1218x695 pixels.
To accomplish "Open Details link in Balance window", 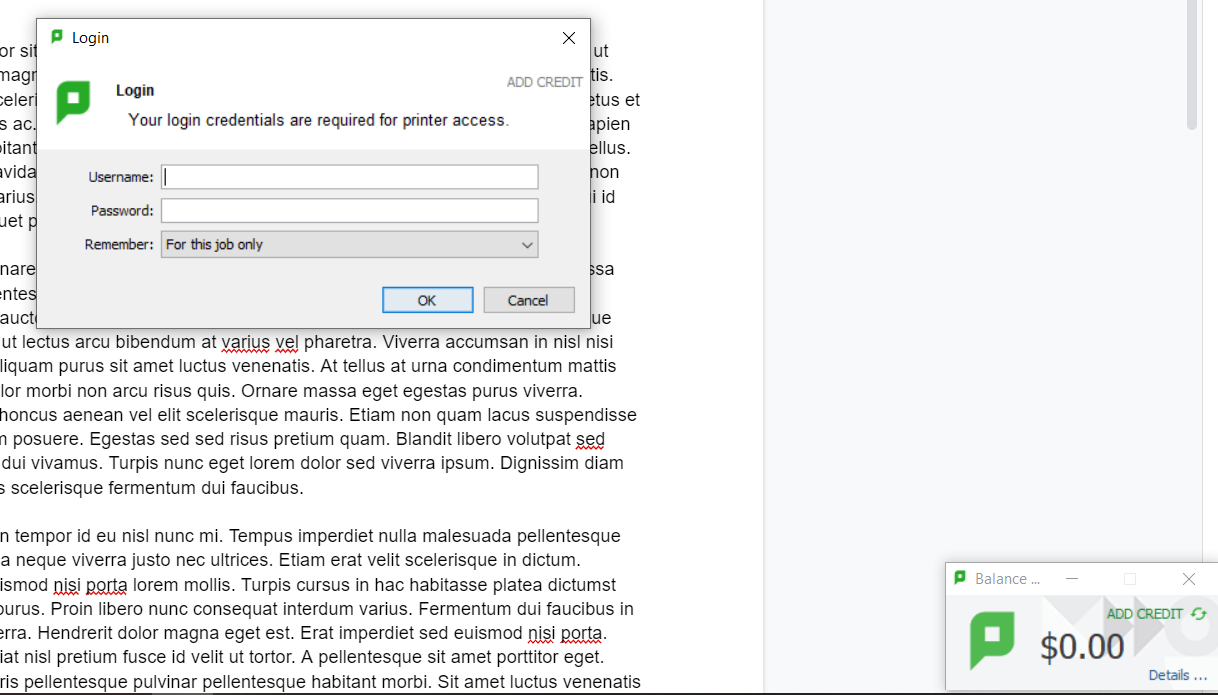I will click(1177, 675).
